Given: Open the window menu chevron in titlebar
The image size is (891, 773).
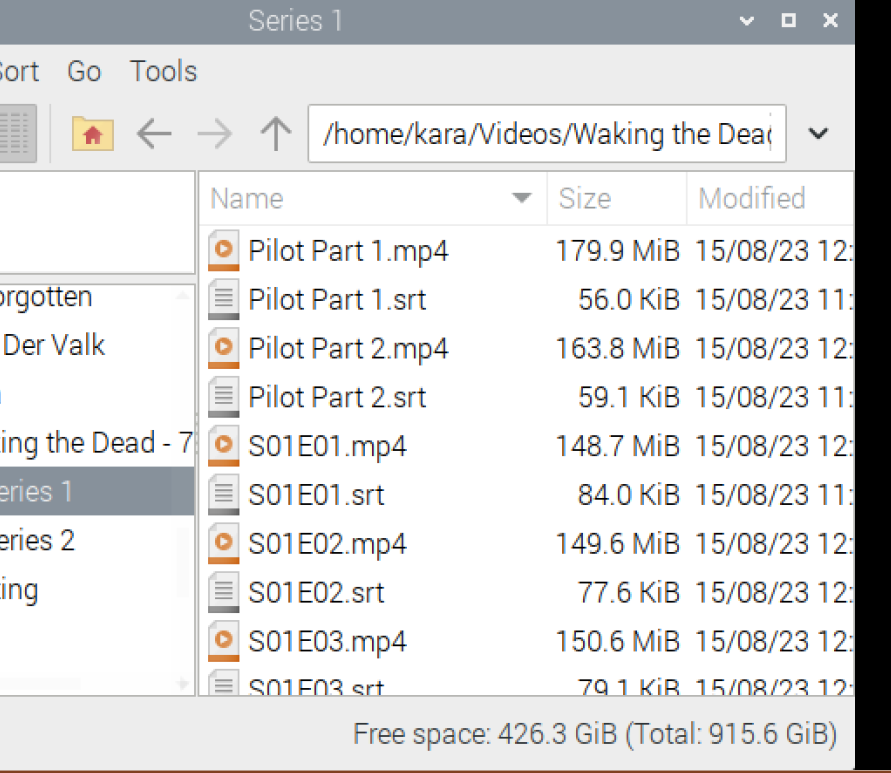Looking at the screenshot, I should point(746,20).
